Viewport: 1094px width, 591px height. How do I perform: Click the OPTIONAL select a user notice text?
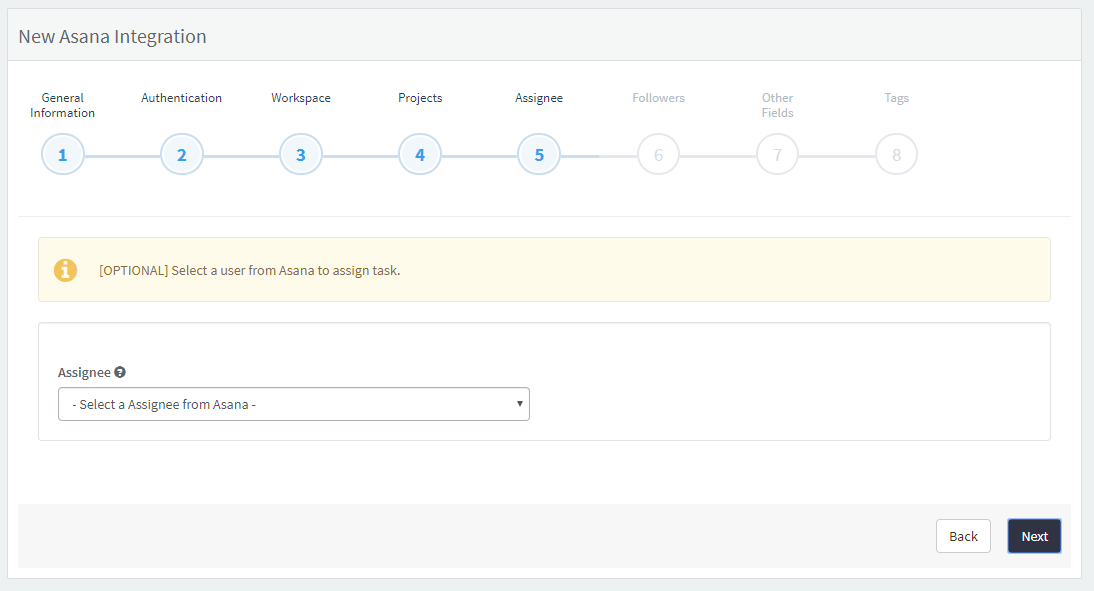(x=250, y=271)
